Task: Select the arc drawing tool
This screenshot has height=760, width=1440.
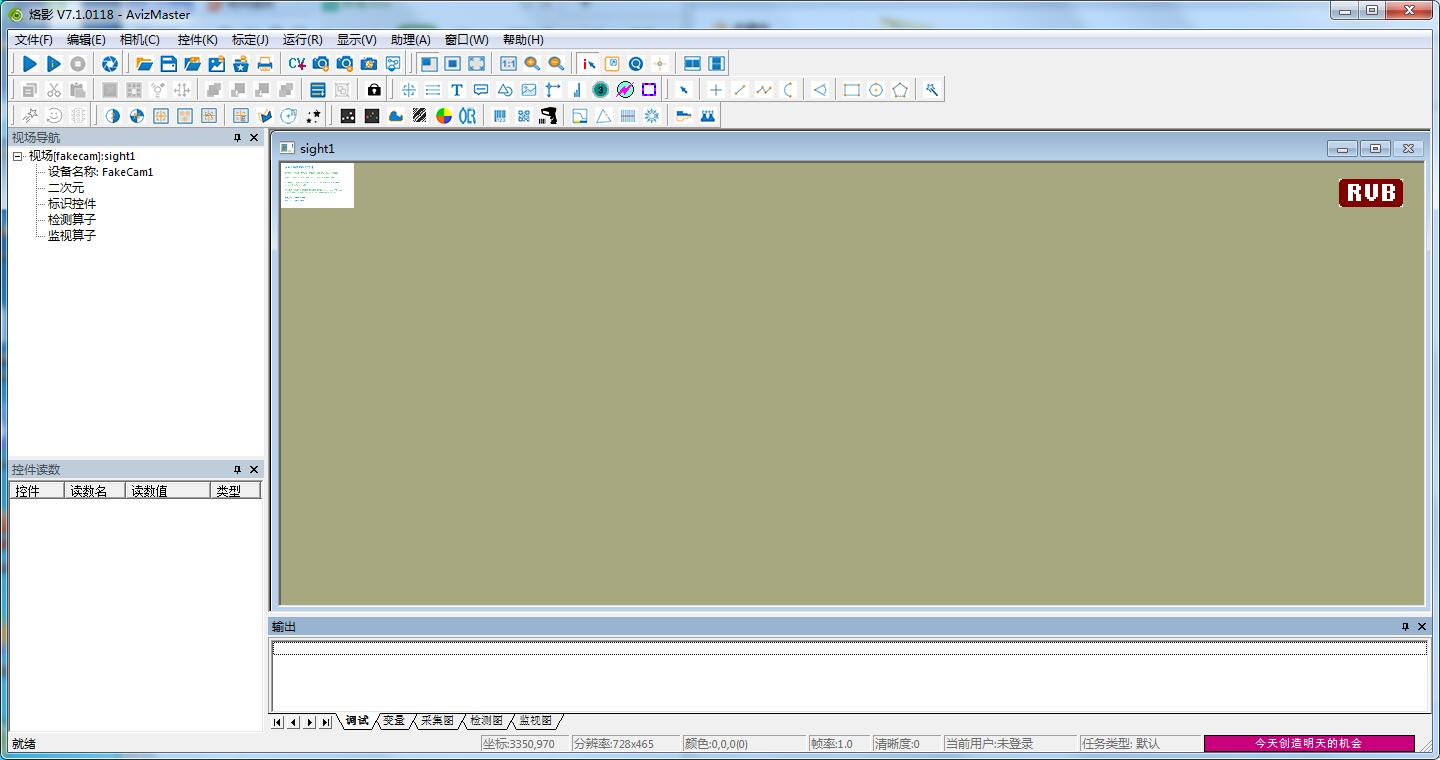Action: tap(788, 90)
